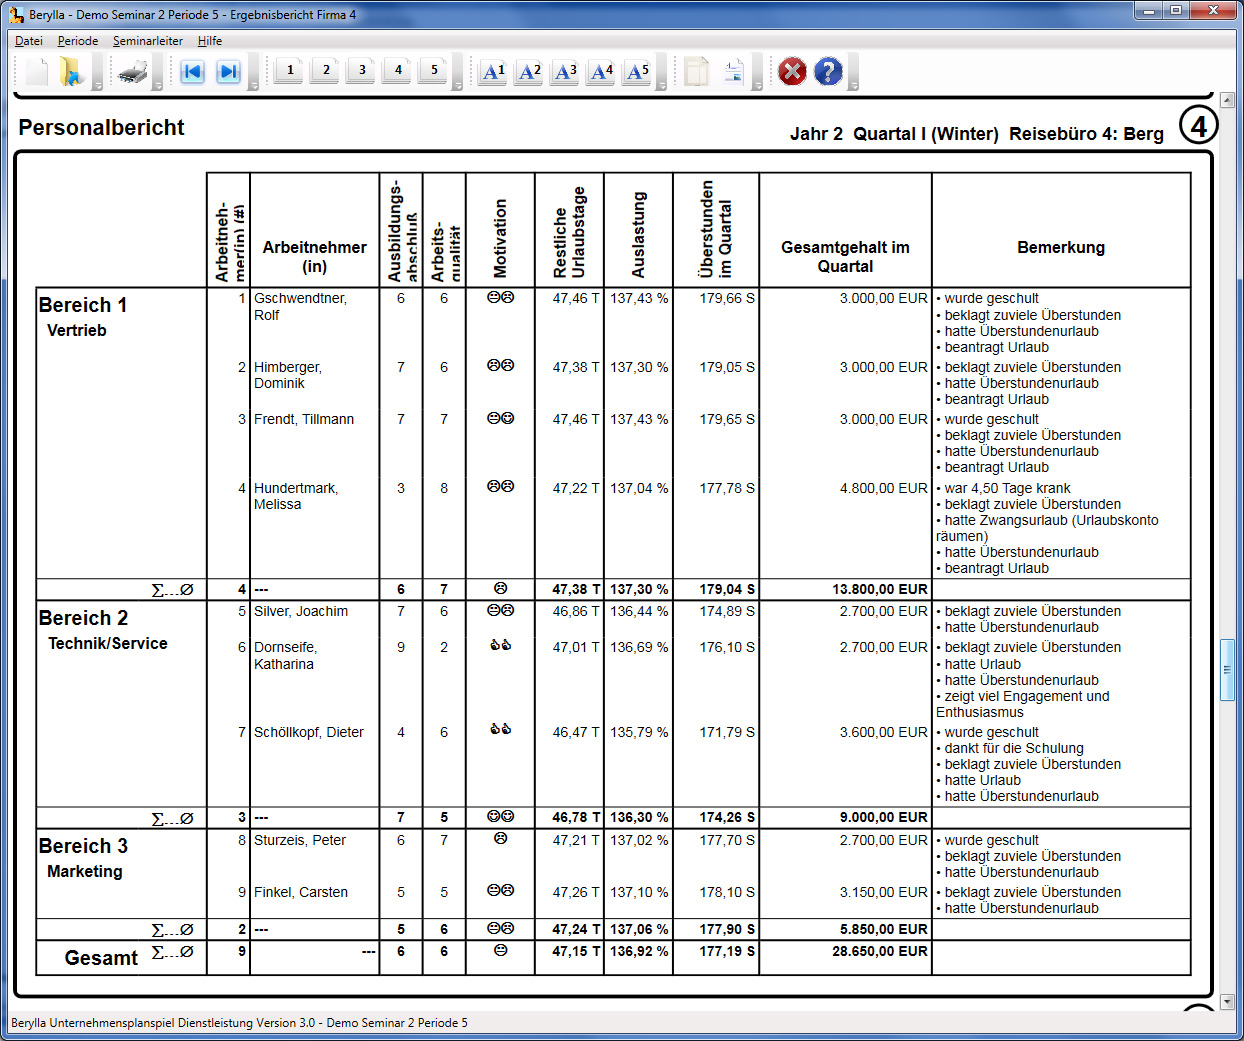Click the small document layout icon
The height and width of the screenshot is (1041, 1244).
pos(733,72)
